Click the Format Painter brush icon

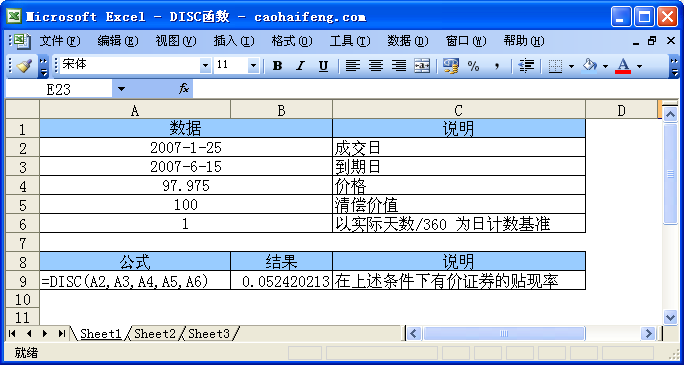click(23, 66)
